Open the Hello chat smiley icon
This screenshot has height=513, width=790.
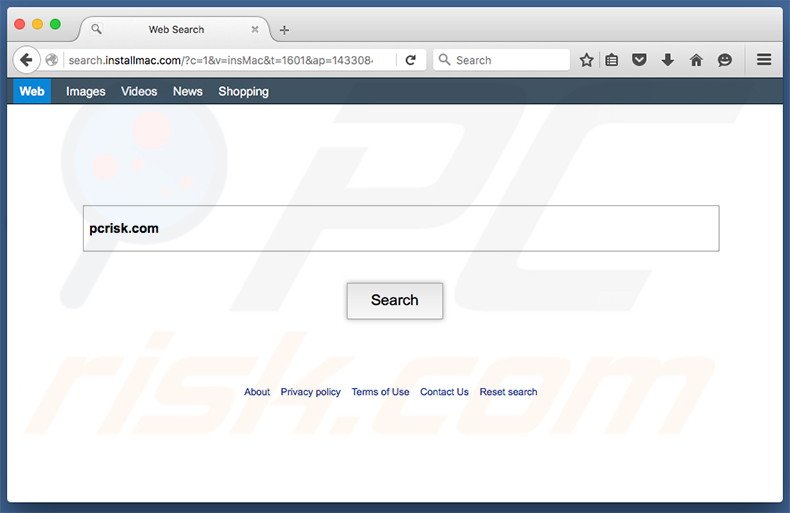(725, 60)
